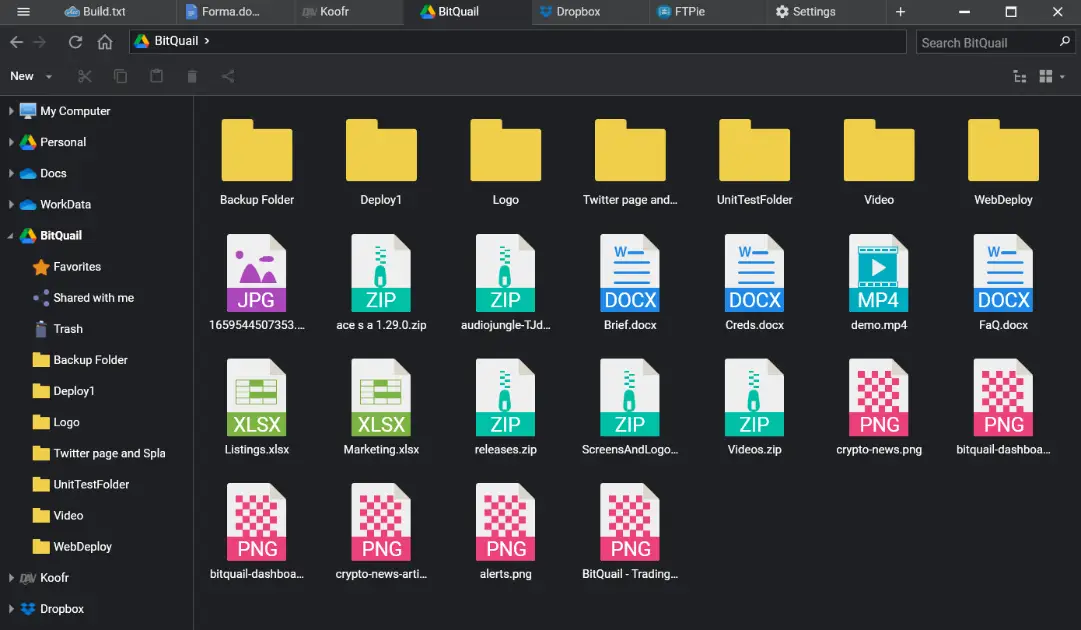
Task: Click the cut scissors icon in toolbar
Action: (x=84, y=76)
